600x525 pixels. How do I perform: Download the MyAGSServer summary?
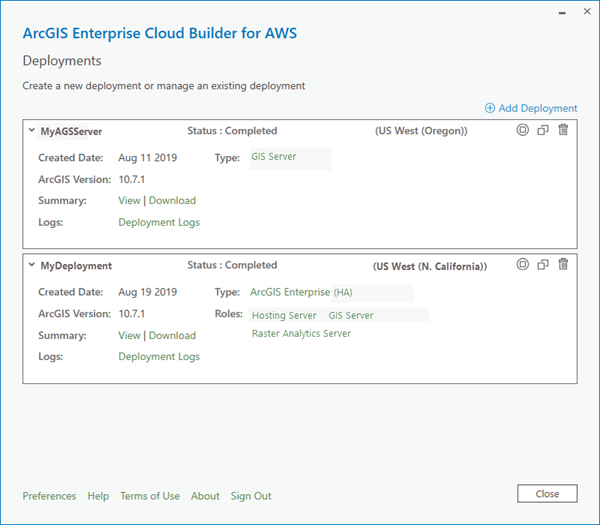(172, 201)
